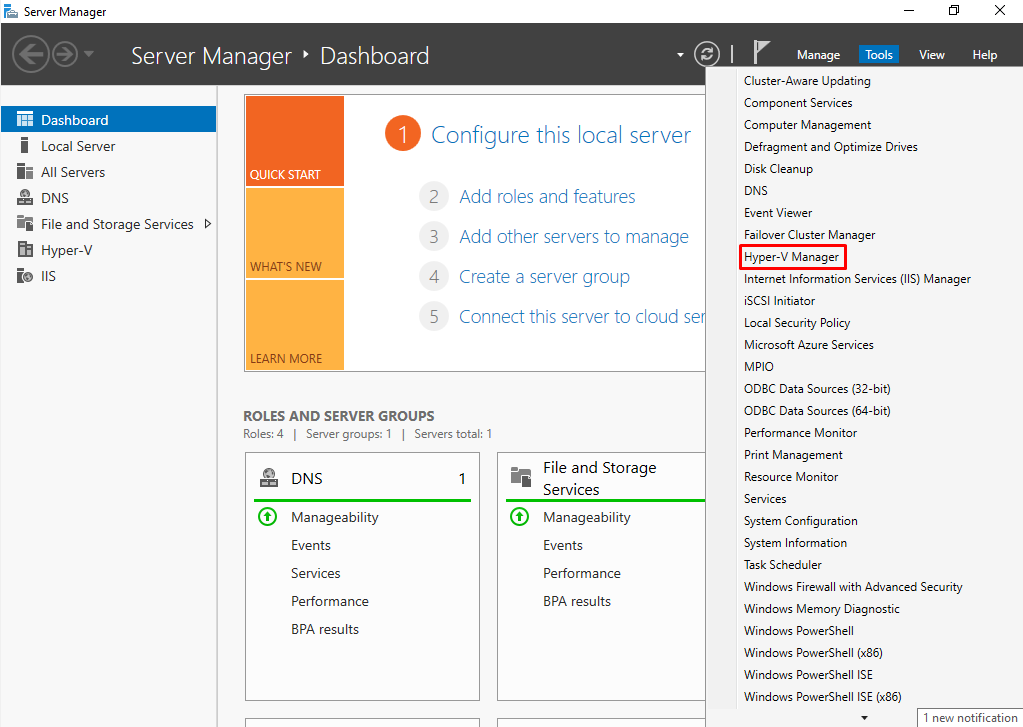This screenshot has width=1023, height=727.
Task: Expand File and Storage Services arrow
Action: coord(207,224)
